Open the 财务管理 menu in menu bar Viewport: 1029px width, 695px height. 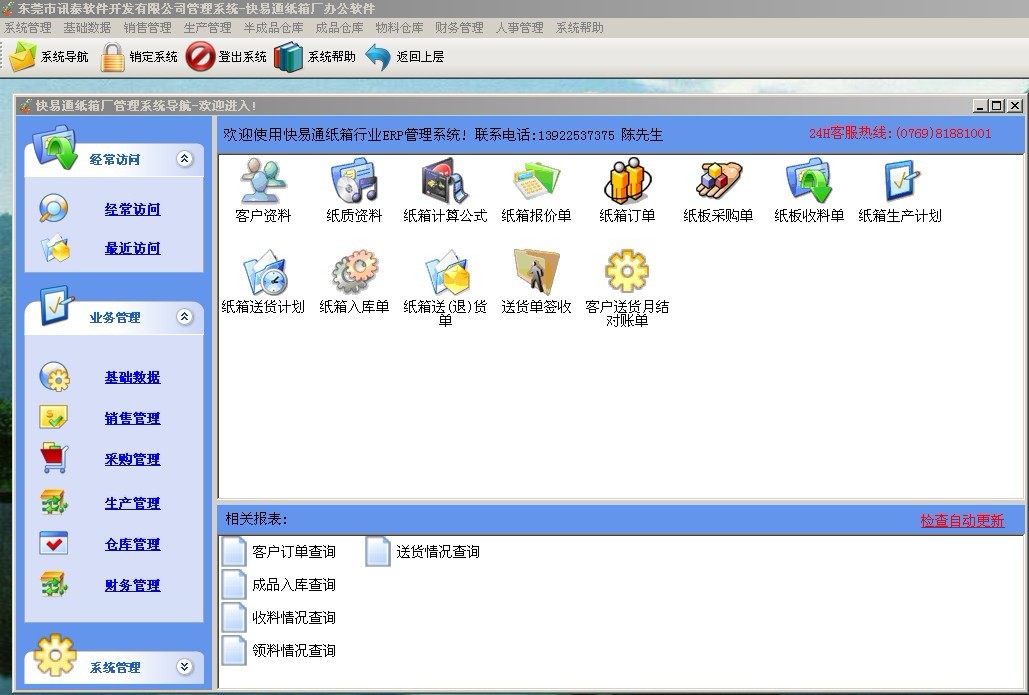[459, 28]
